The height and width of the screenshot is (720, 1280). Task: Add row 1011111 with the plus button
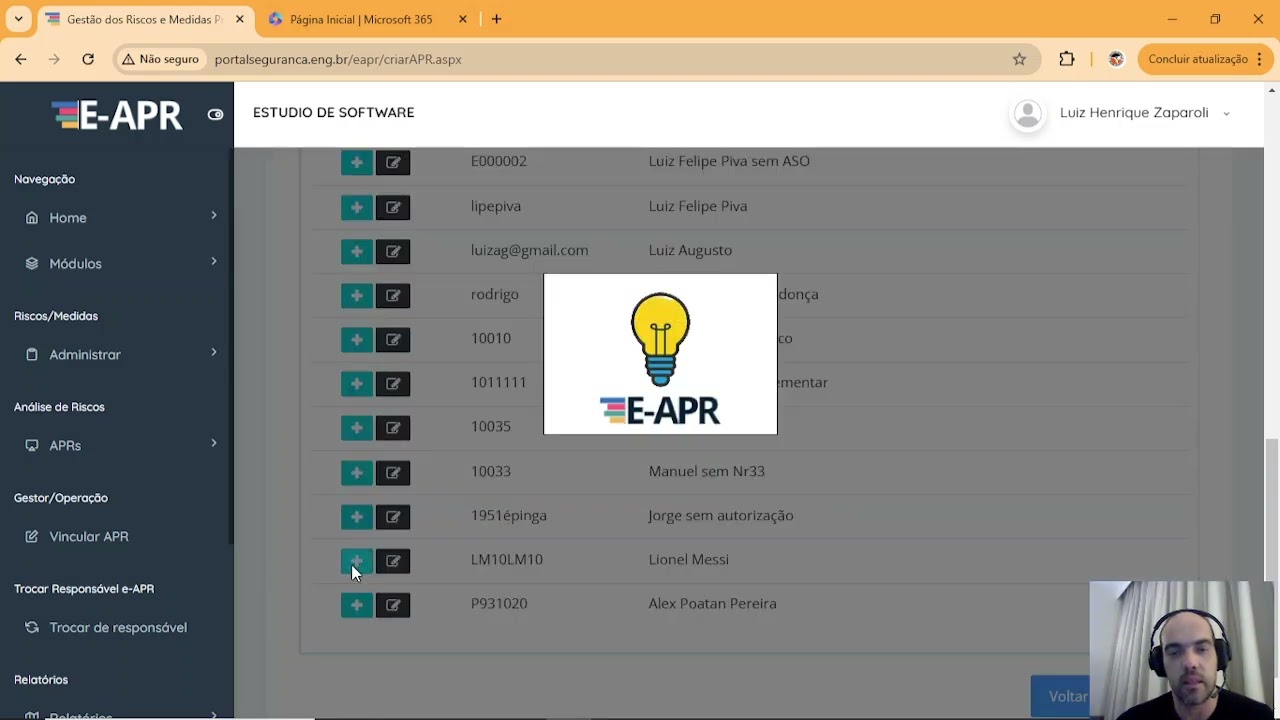pos(357,383)
